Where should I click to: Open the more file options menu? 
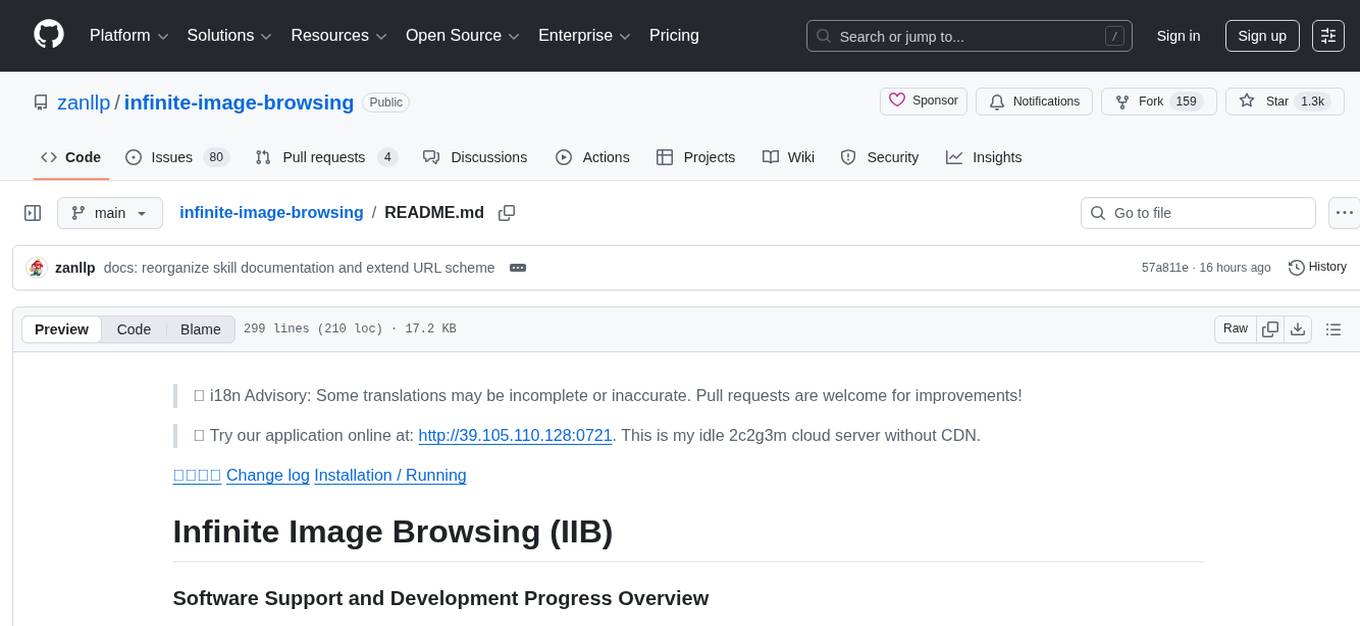[1344, 212]
